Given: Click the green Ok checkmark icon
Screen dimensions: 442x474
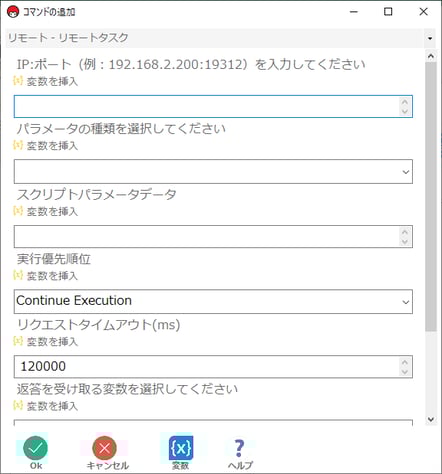Looking at the screenshot, I should pos(36,448).
